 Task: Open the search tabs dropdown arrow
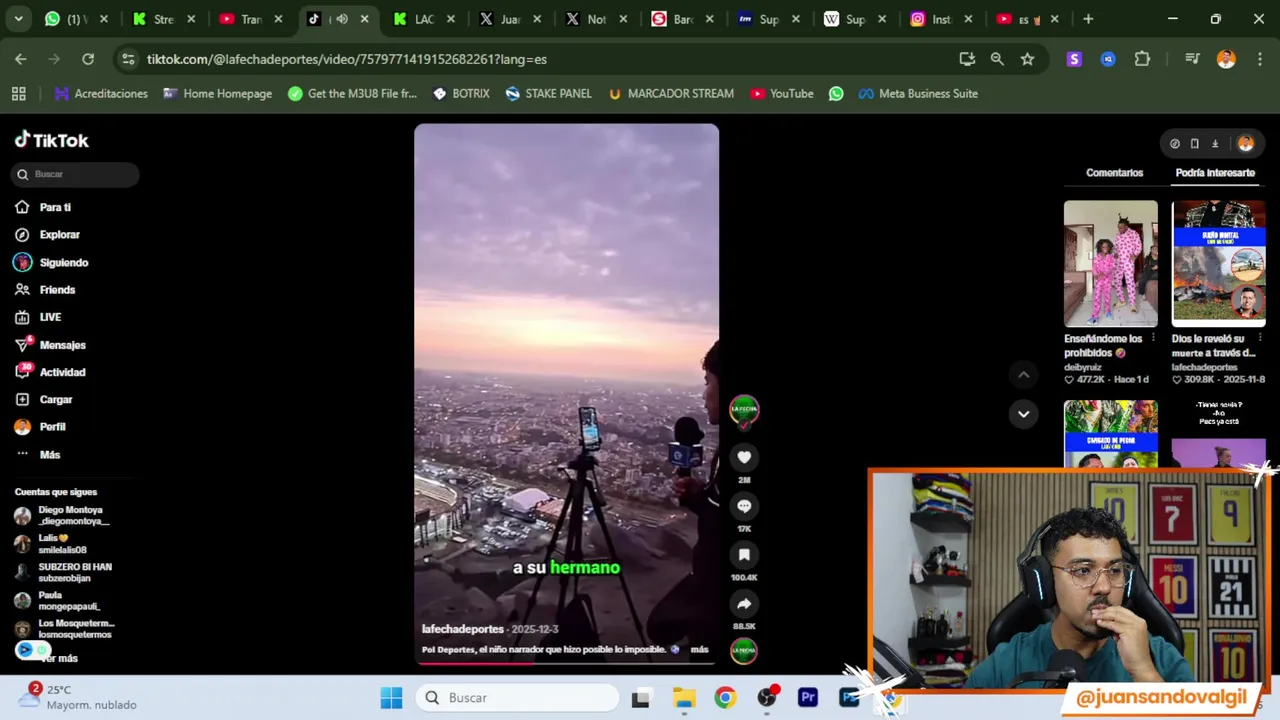tap(18, 19)
